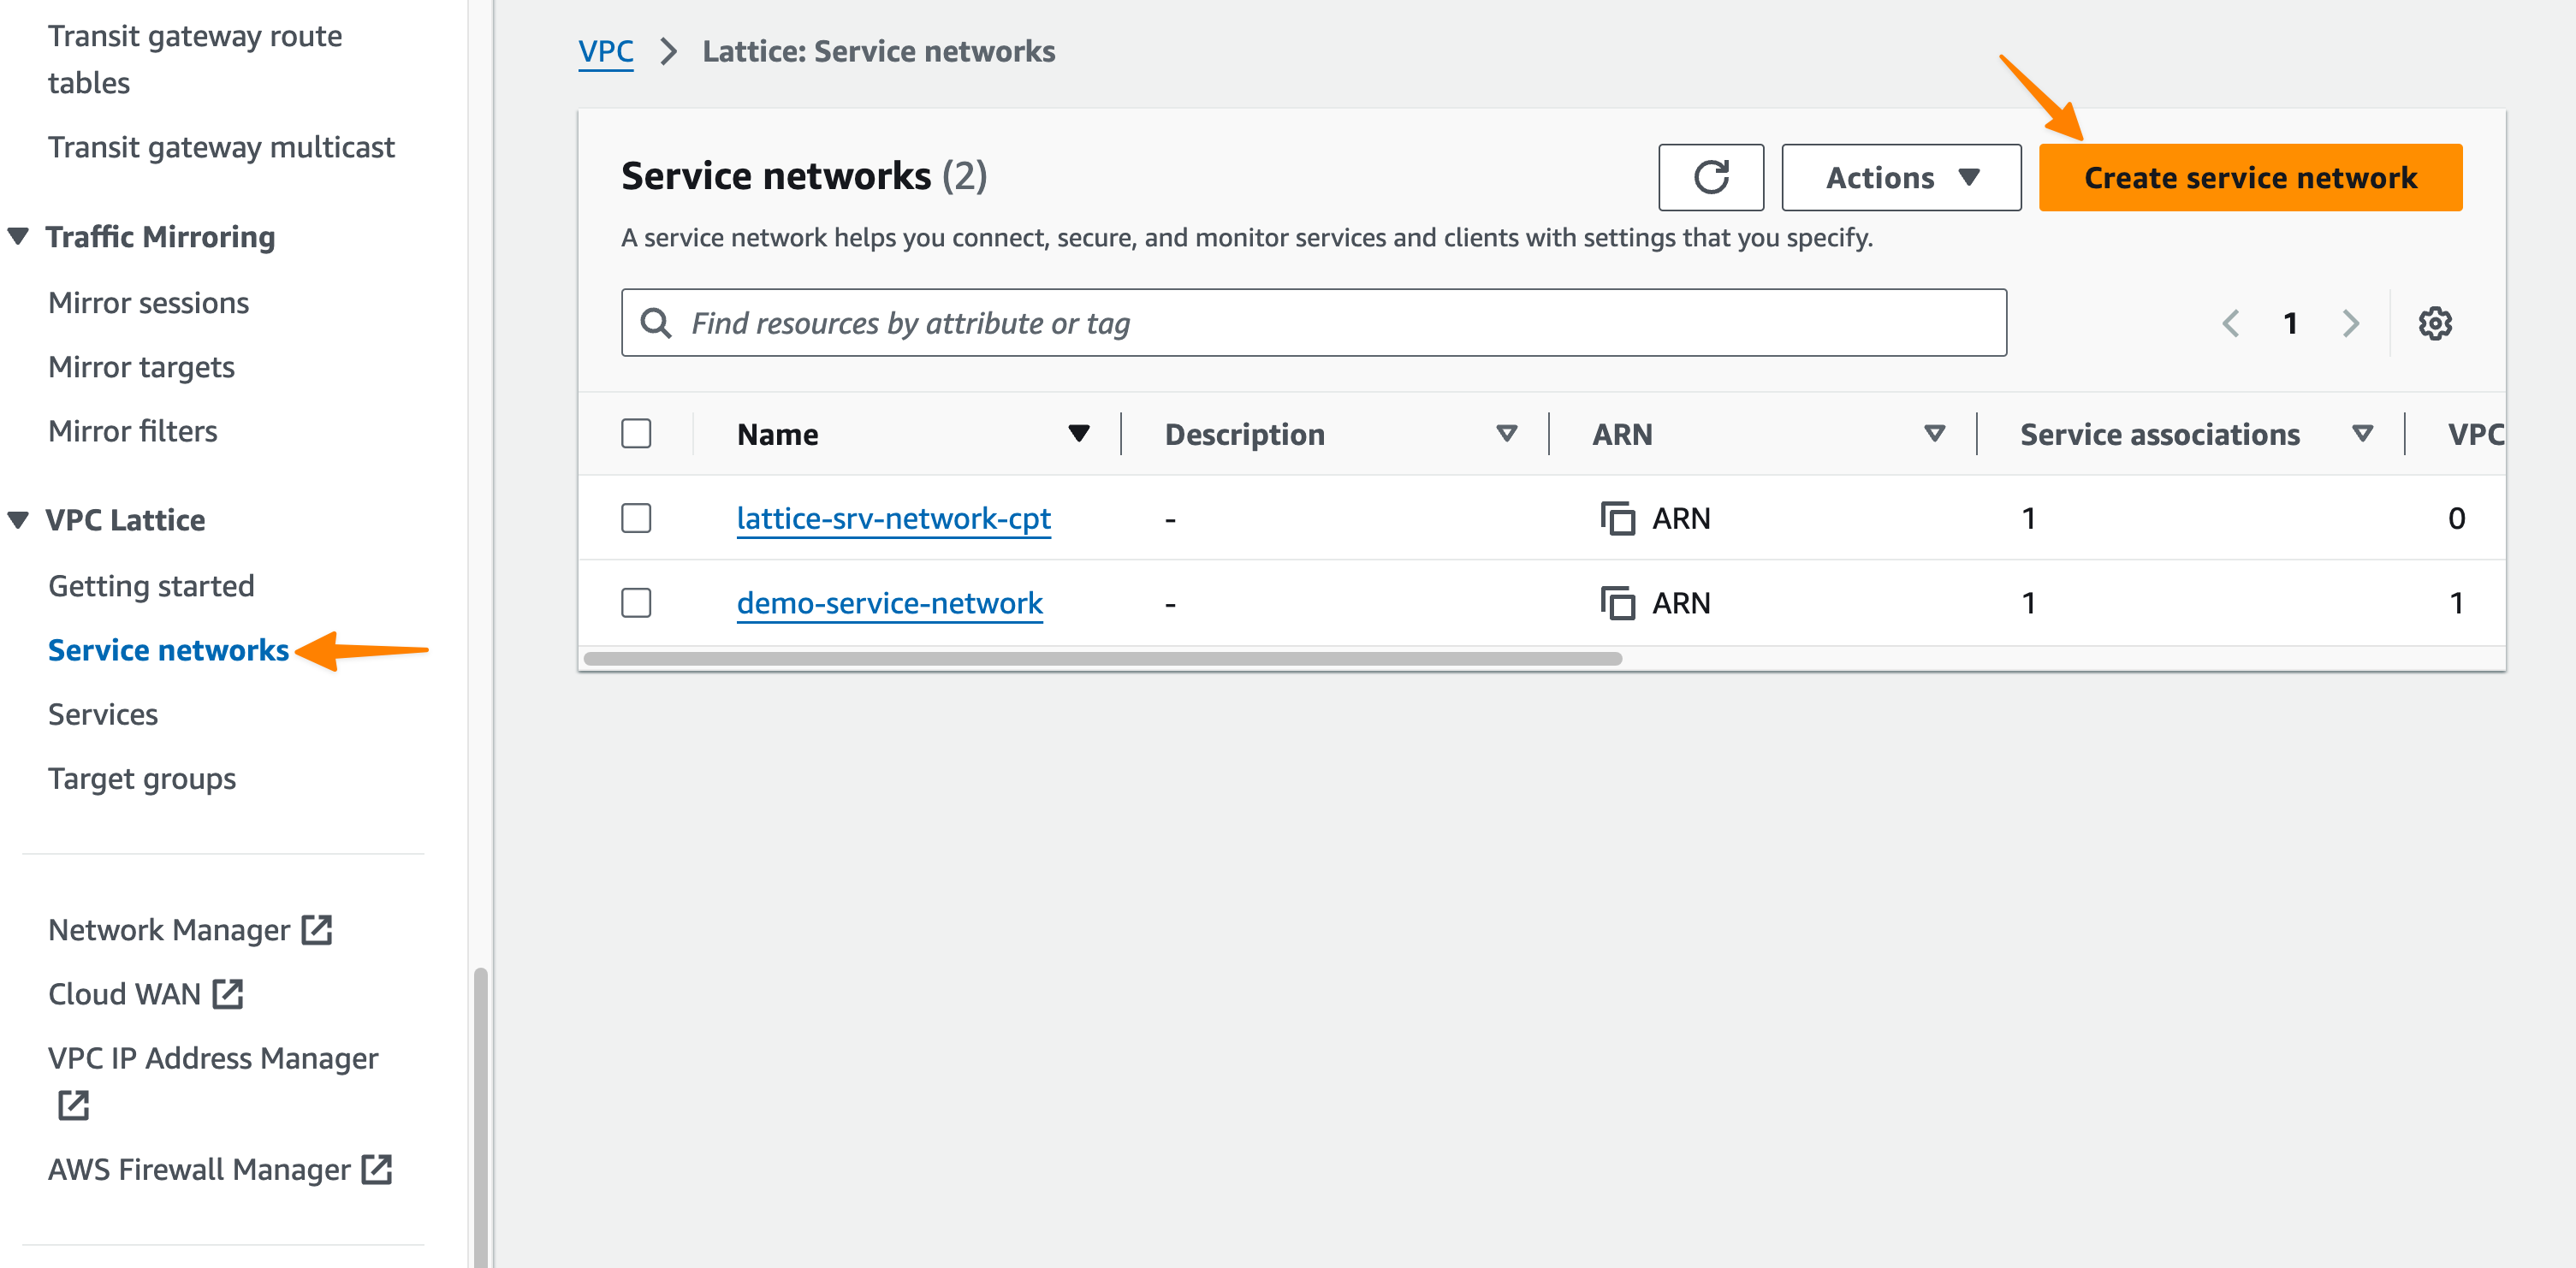Go to next results page arrow
Screen dimensions: 2576x1268
[x=2350, y=323]
